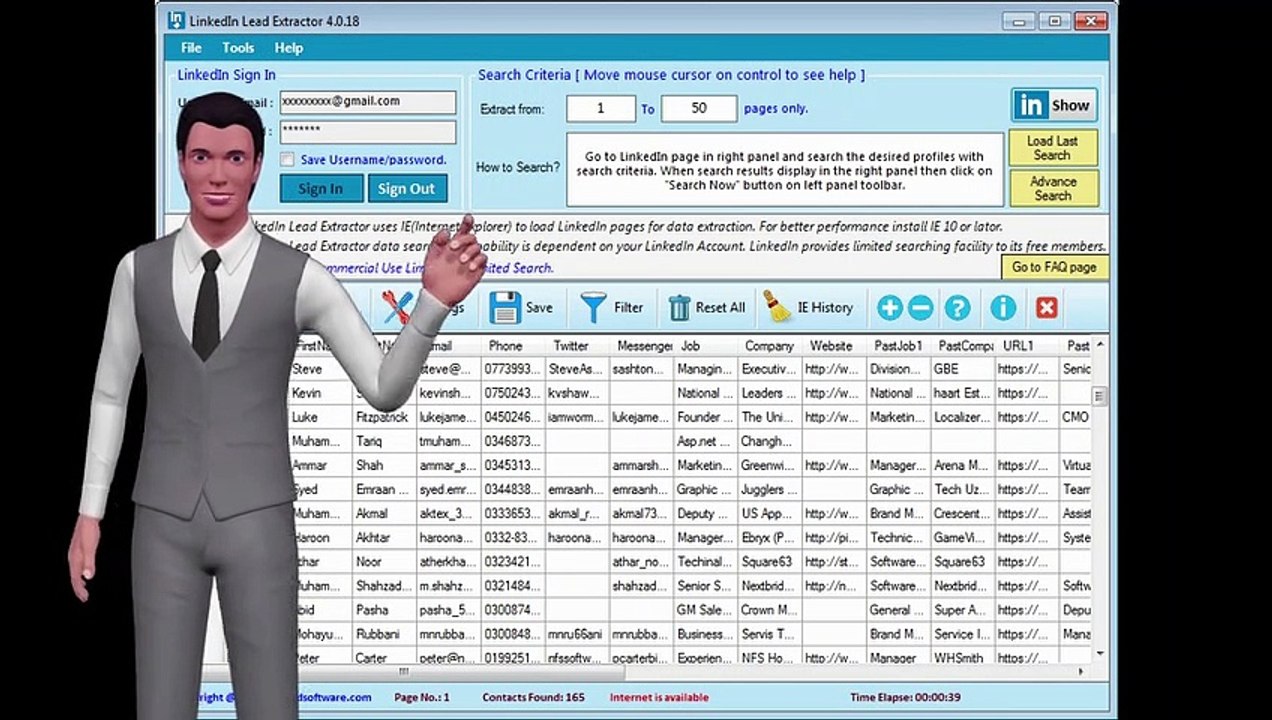Click the Sign In button
The image size is (1272, 720).
point(321,188)
